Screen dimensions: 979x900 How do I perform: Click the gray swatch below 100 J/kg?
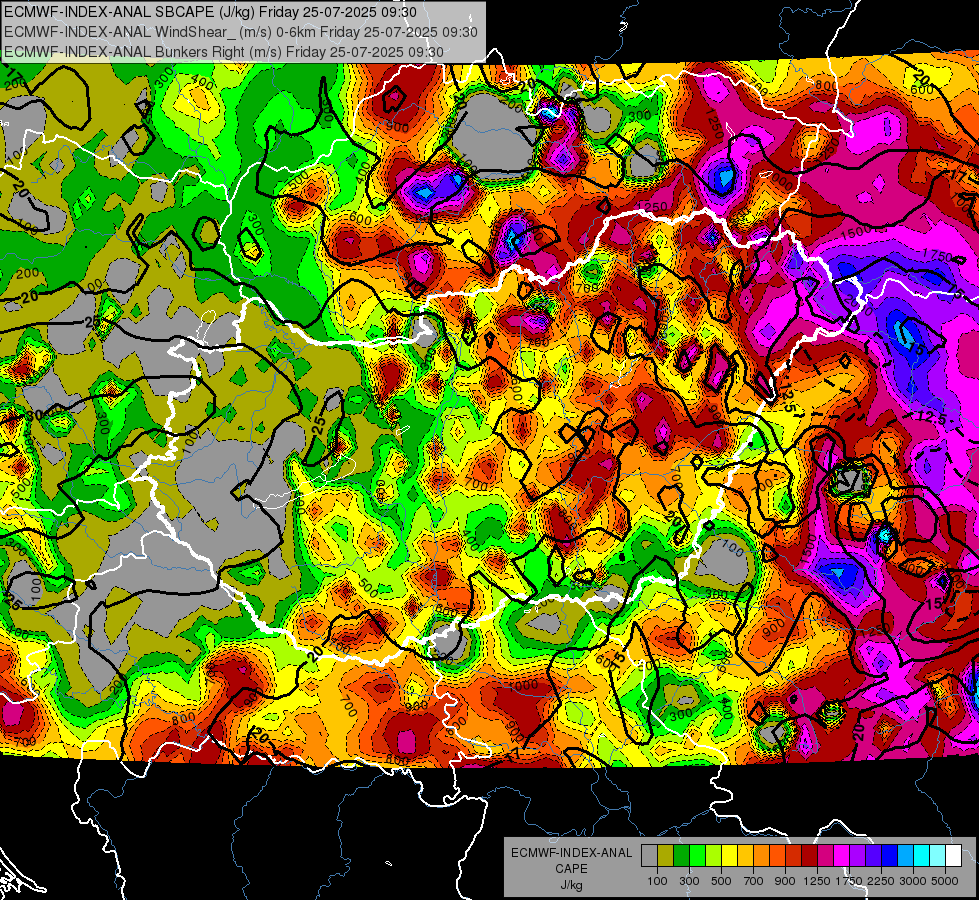pos(649,856)
